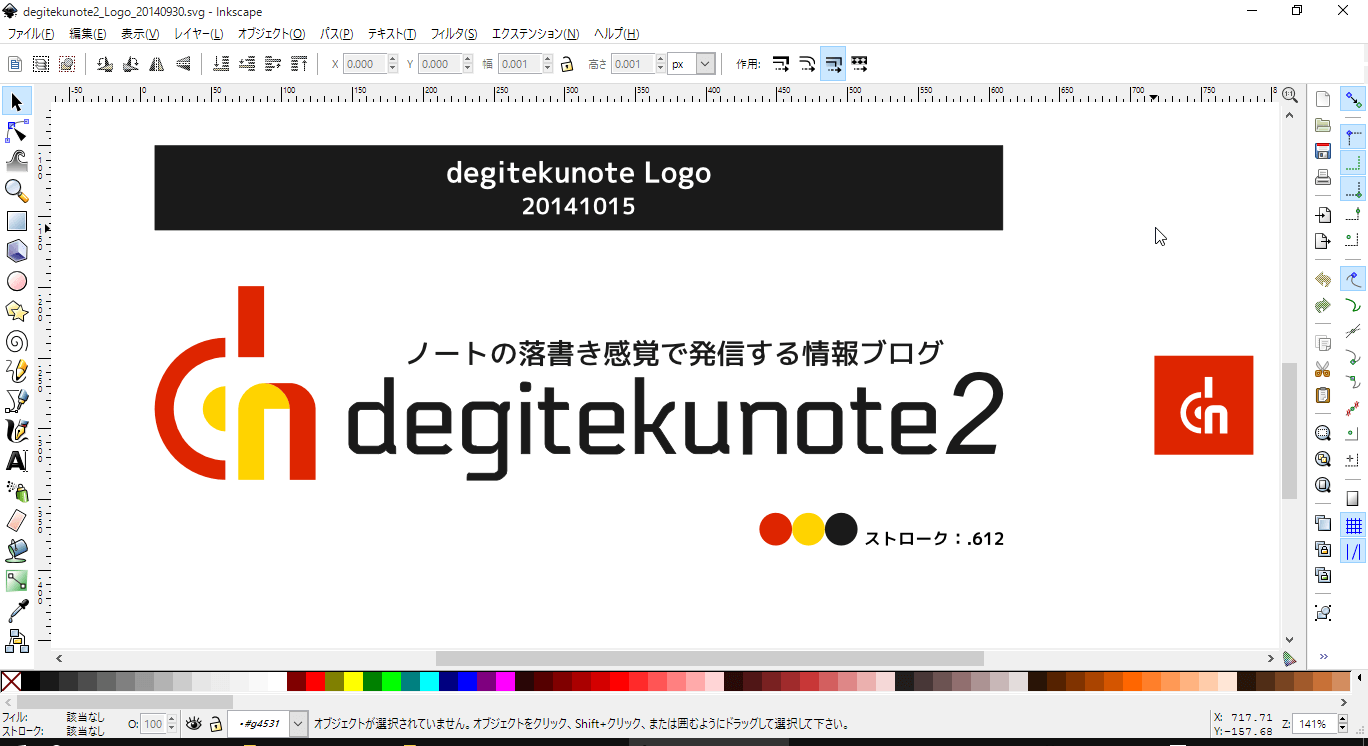Viewport: 1368px width, 746px height.
Task: Select the Star polygon tool
Action: 17,311
